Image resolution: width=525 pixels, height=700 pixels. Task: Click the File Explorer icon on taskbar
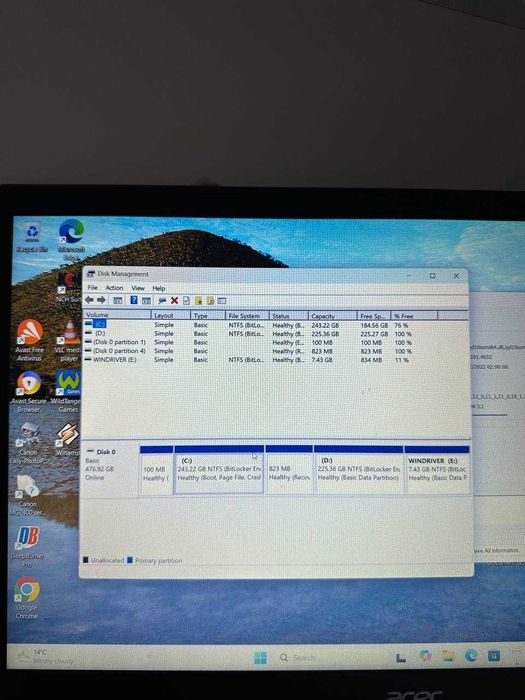(x=448, y=656)
